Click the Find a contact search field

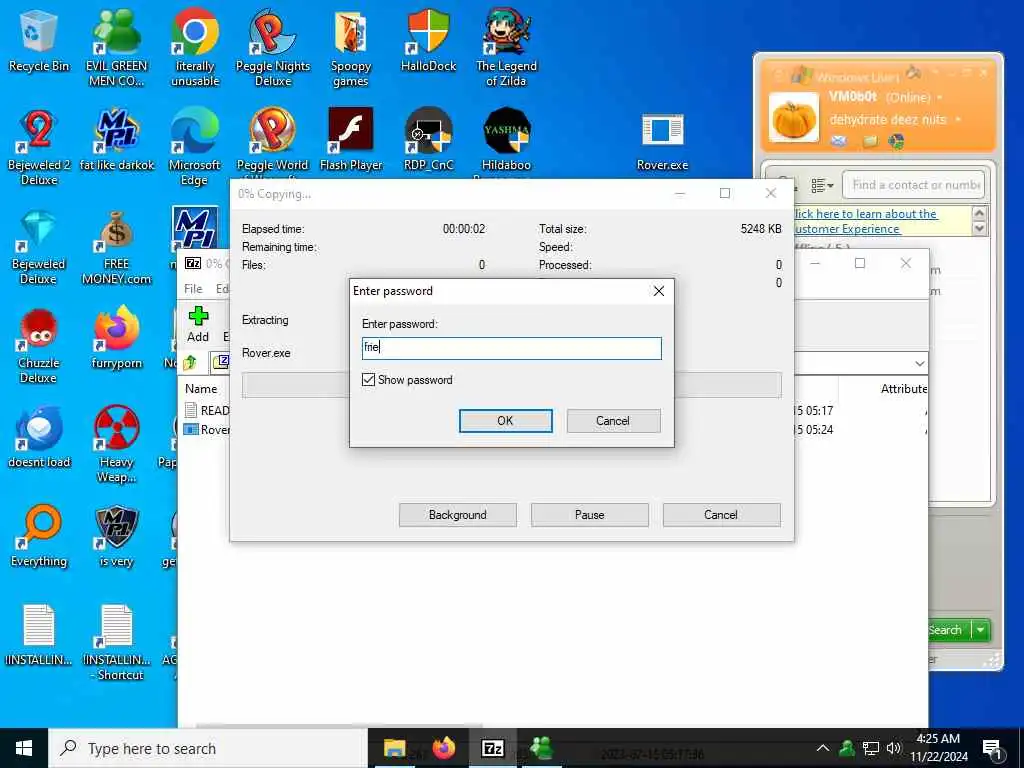point(913,185)
